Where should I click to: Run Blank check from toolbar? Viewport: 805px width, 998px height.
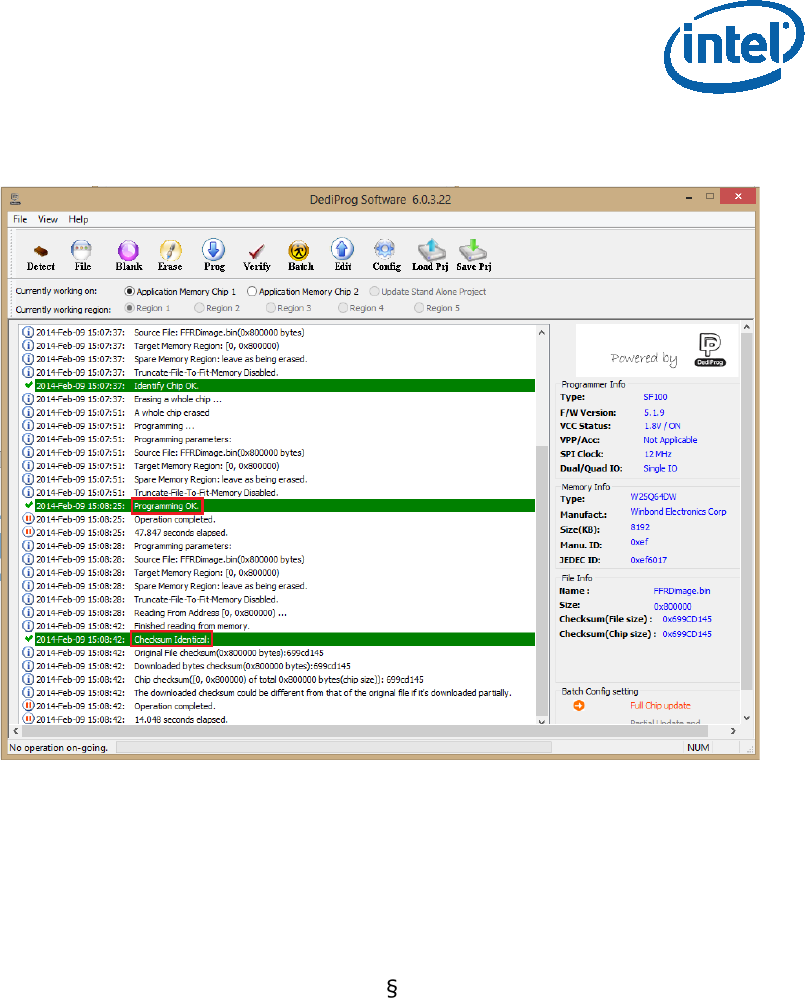(129, 255)
